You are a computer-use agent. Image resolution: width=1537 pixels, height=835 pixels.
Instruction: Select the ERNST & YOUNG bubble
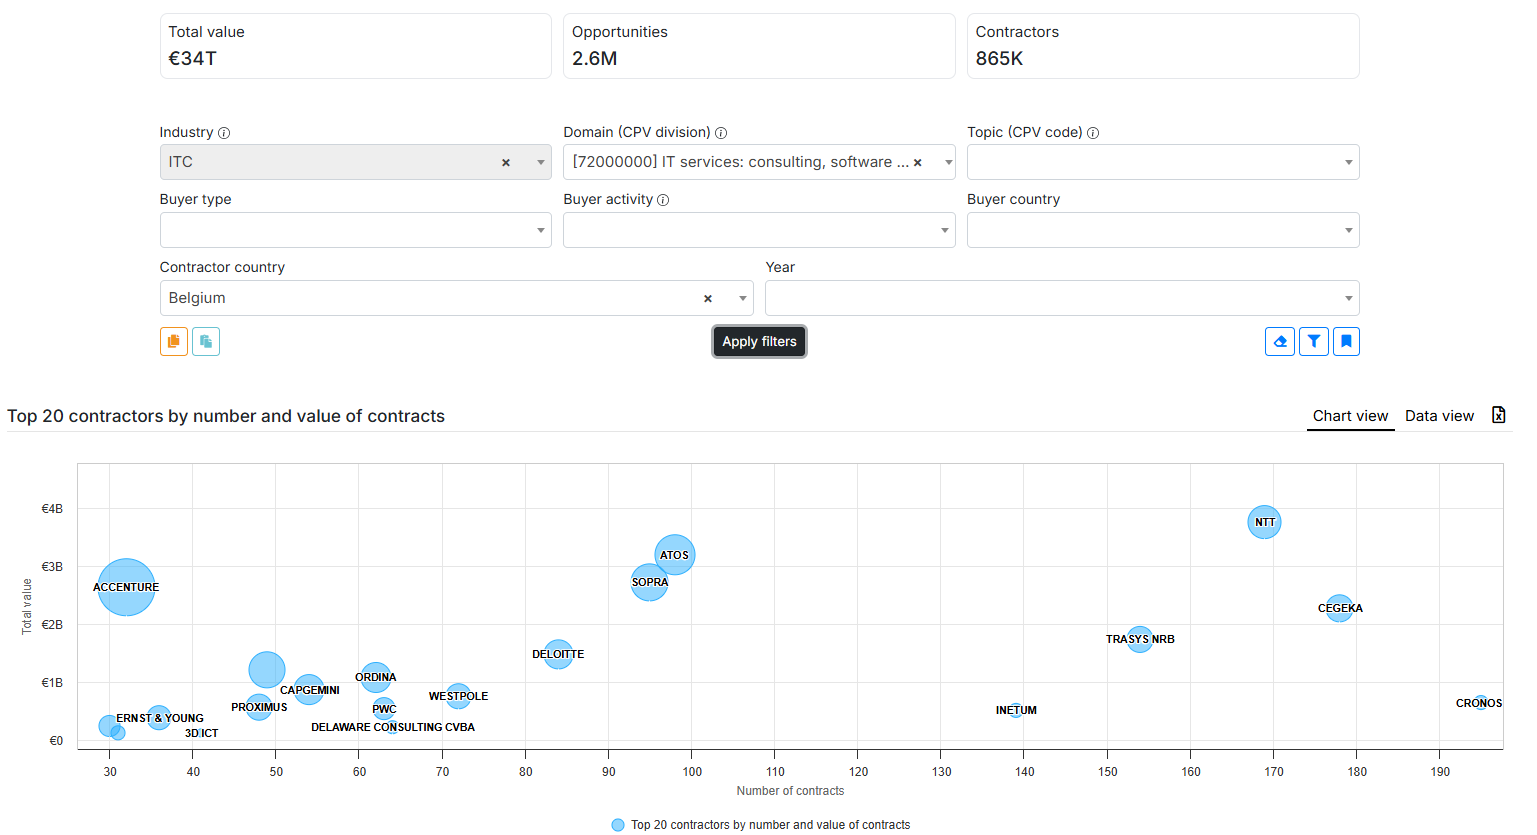coord(159,717)
